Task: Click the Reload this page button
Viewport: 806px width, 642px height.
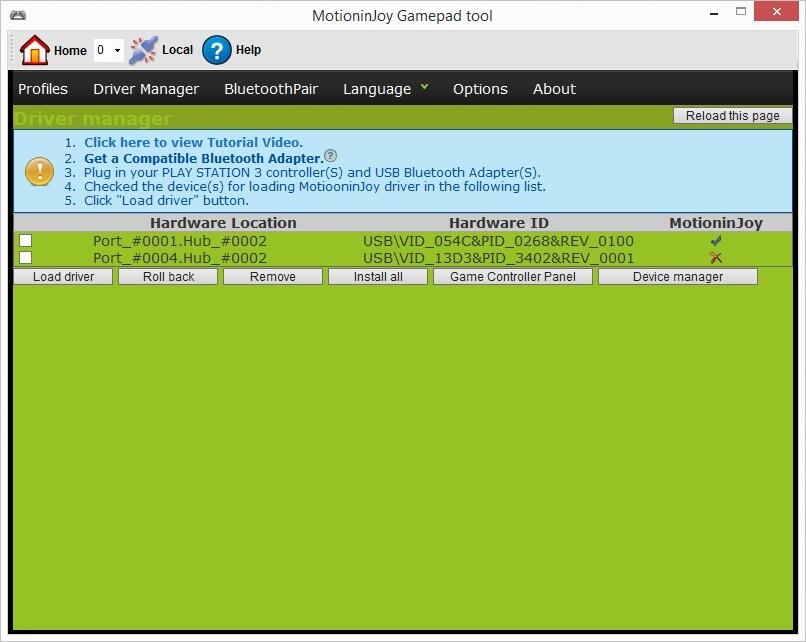Action: [732, 116]
